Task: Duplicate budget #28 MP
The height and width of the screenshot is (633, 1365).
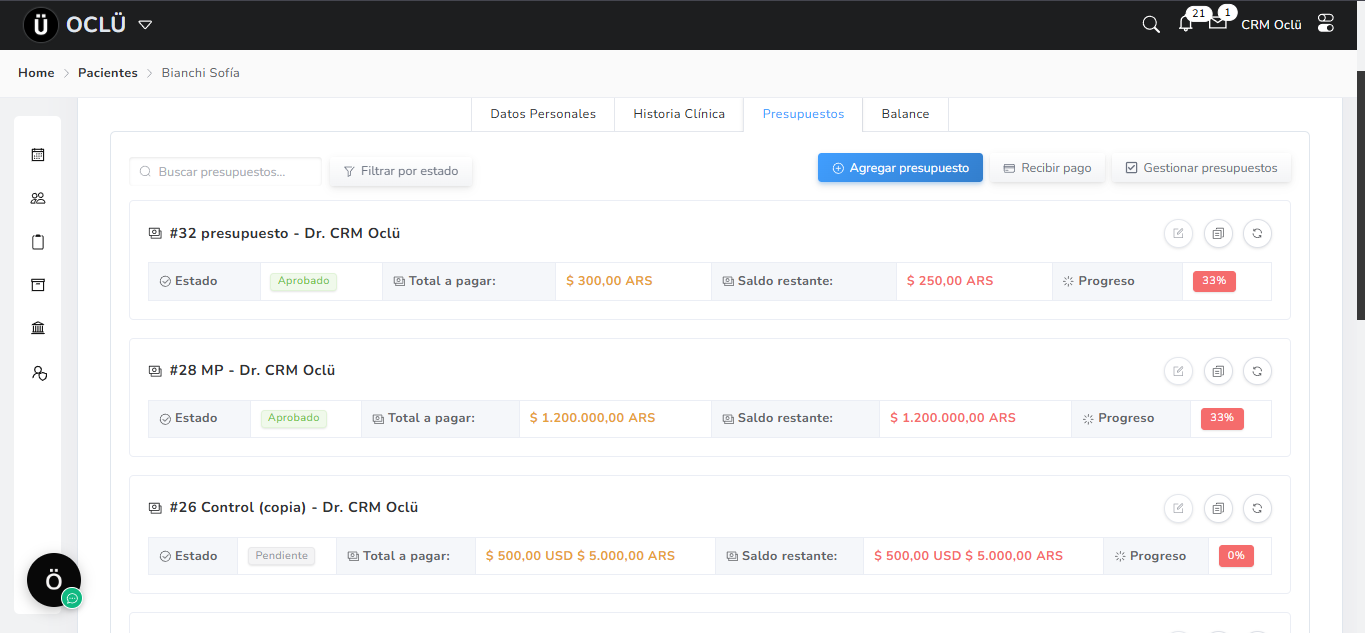Action: (x=1218, y=371)
